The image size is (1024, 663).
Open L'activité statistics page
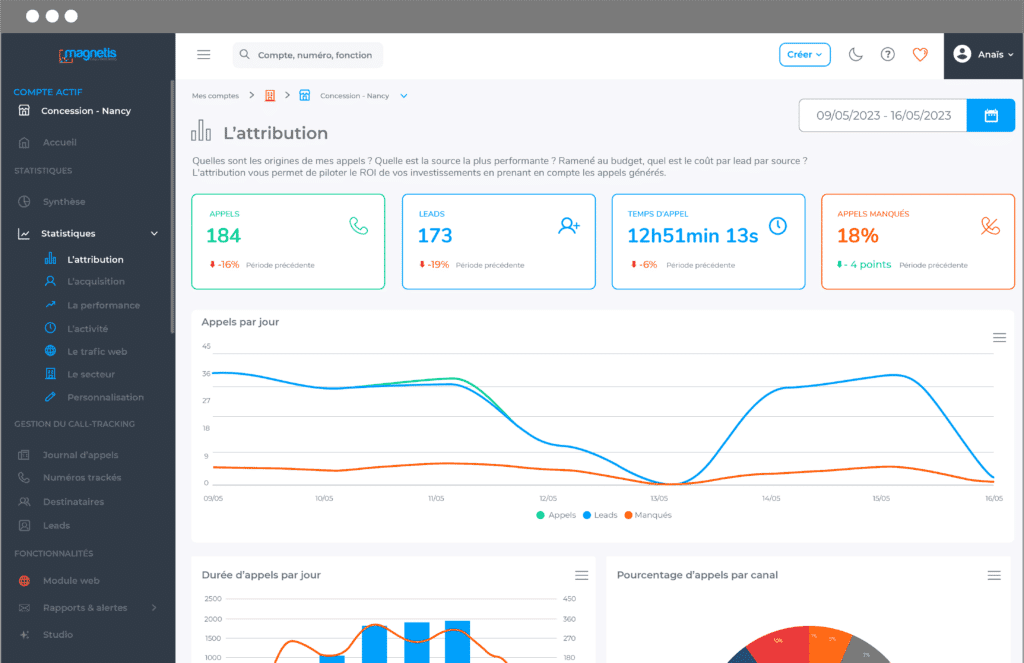[x=88, y=329]
